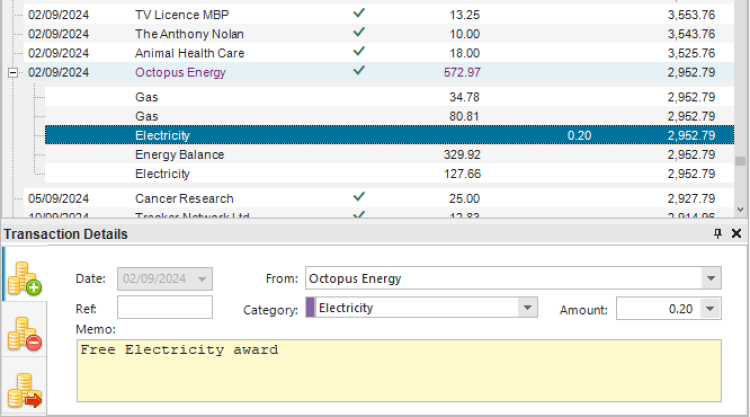The height and width of the screenshot is (417, 750).
Task: Open the Category dropdown arrow
Action: pos(529,309)
